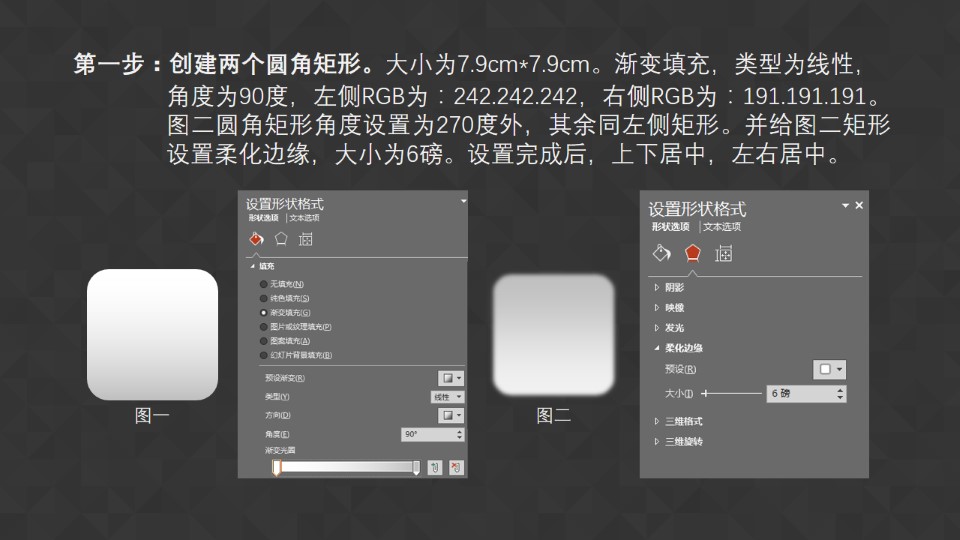Select 图片或纹理填充 radio option
The image size is (960, 540).
point(264,326)
